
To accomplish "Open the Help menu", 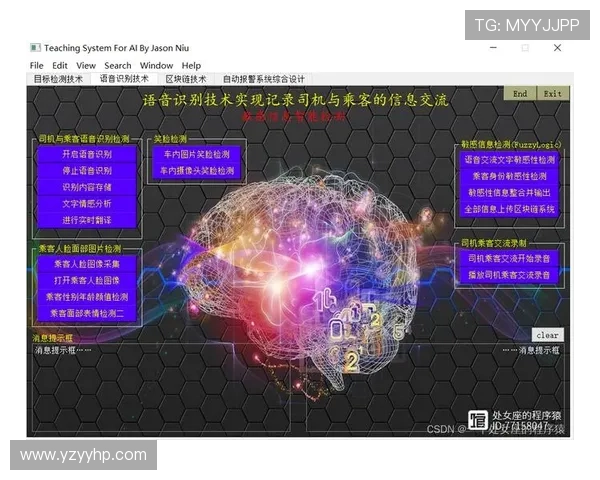I will point(191,66).
